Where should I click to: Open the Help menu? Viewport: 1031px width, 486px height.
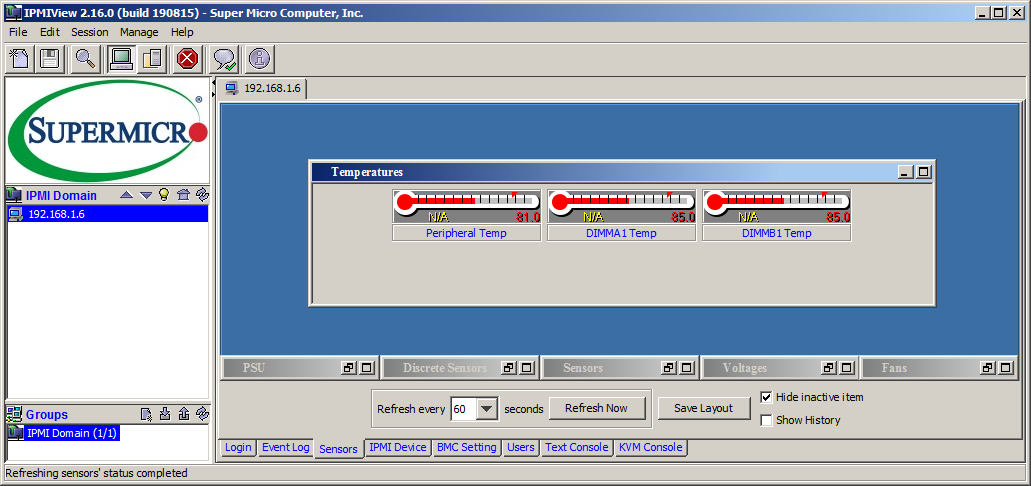[182, 32]
